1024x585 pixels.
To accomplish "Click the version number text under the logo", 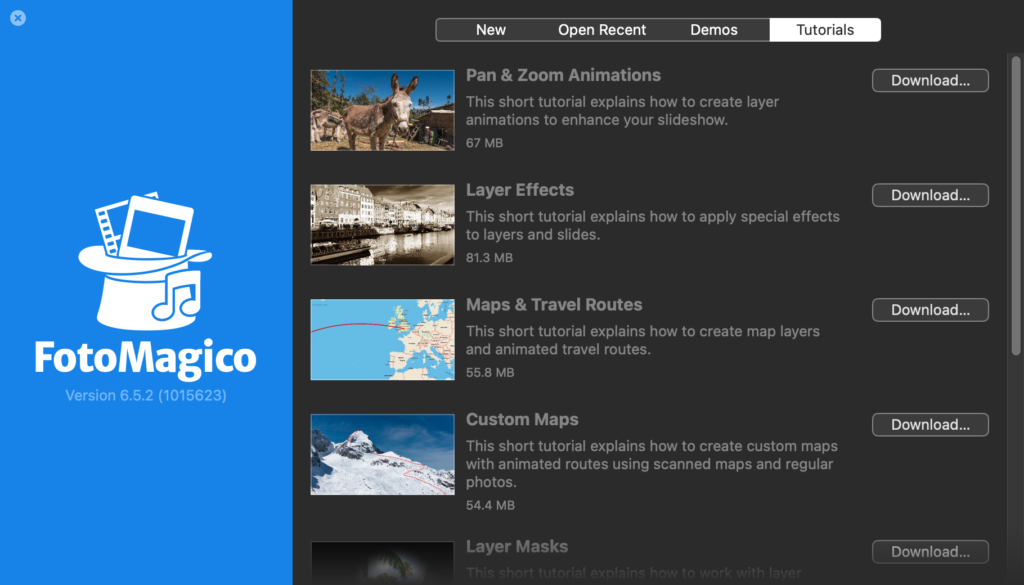I will 145,396.
